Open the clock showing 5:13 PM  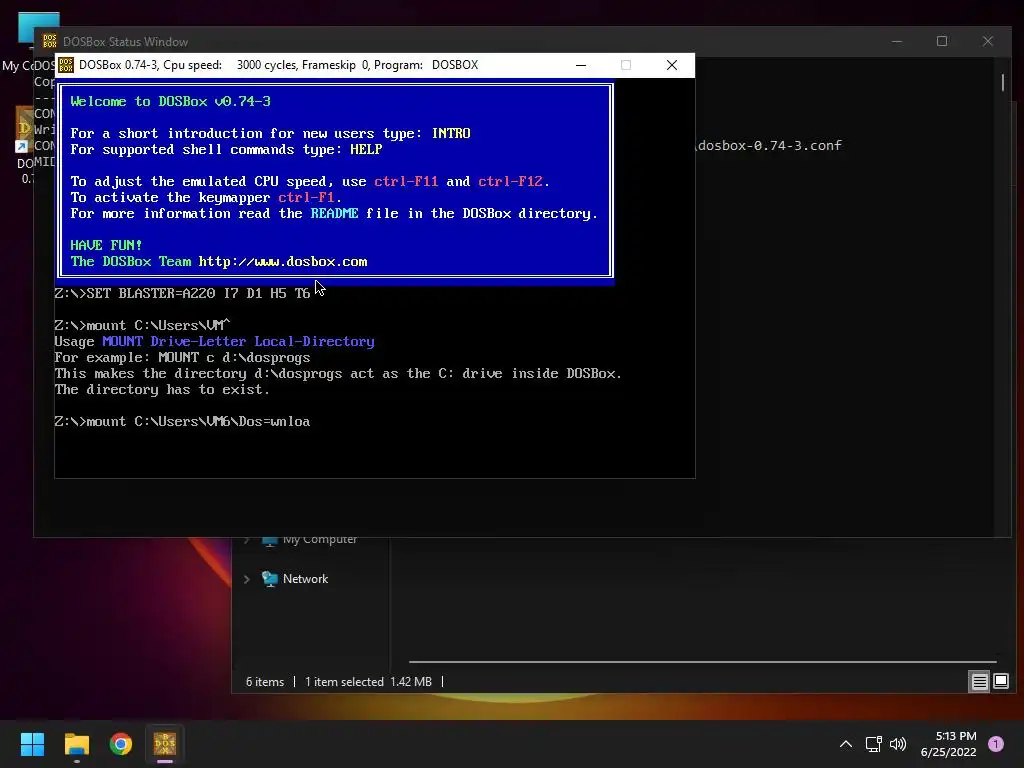point(949,744)
